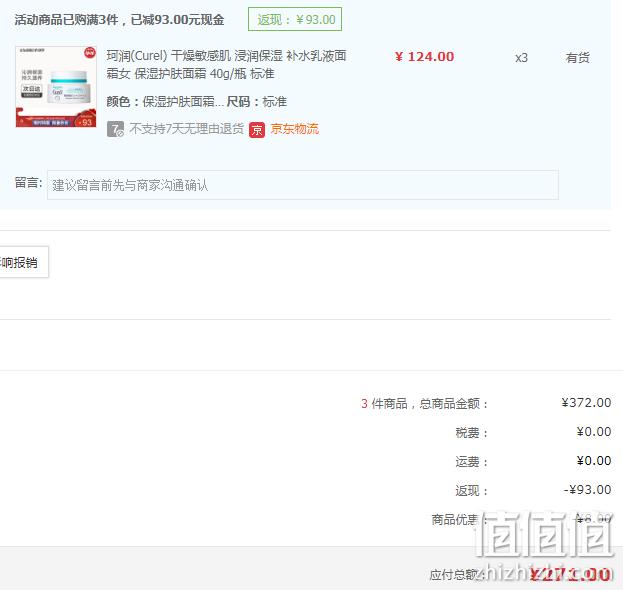
Task: Open the Curel cream product thumbnail
Action: 56,87
